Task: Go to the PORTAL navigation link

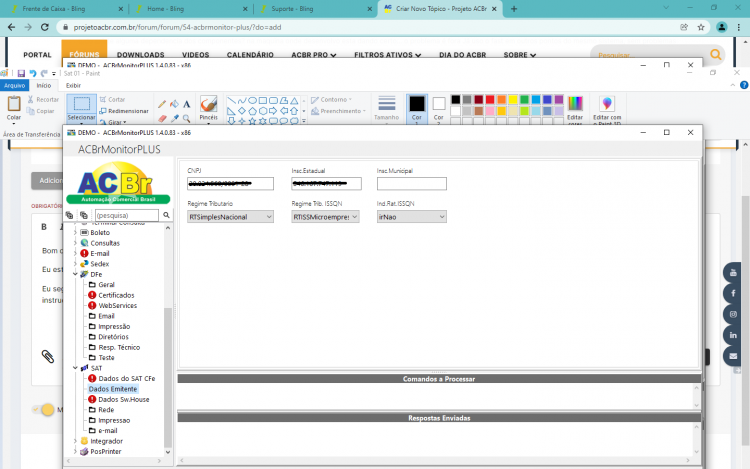Action: coord(37,55)
